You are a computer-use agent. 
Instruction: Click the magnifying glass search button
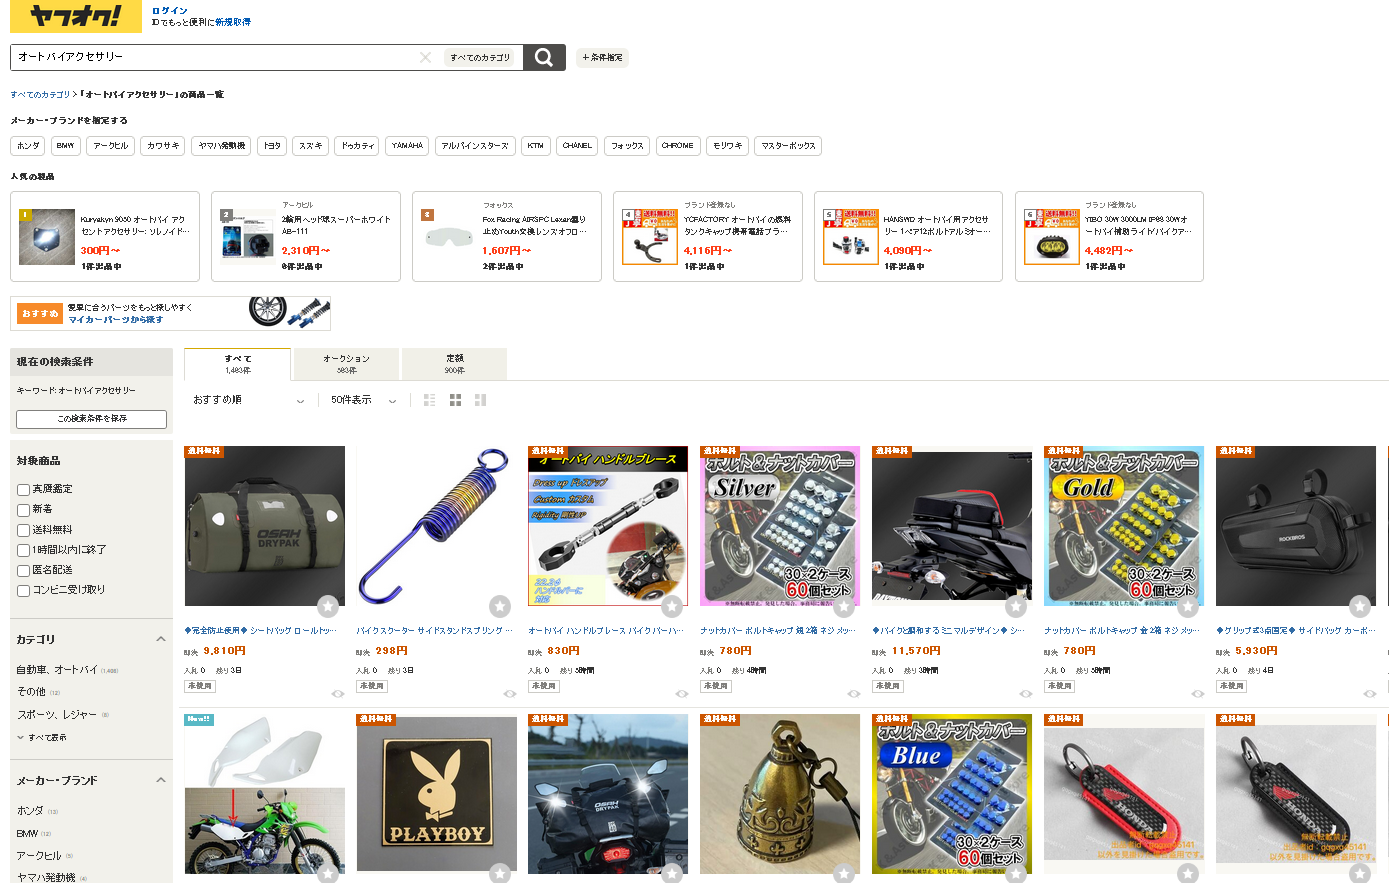tap(543, 57)
